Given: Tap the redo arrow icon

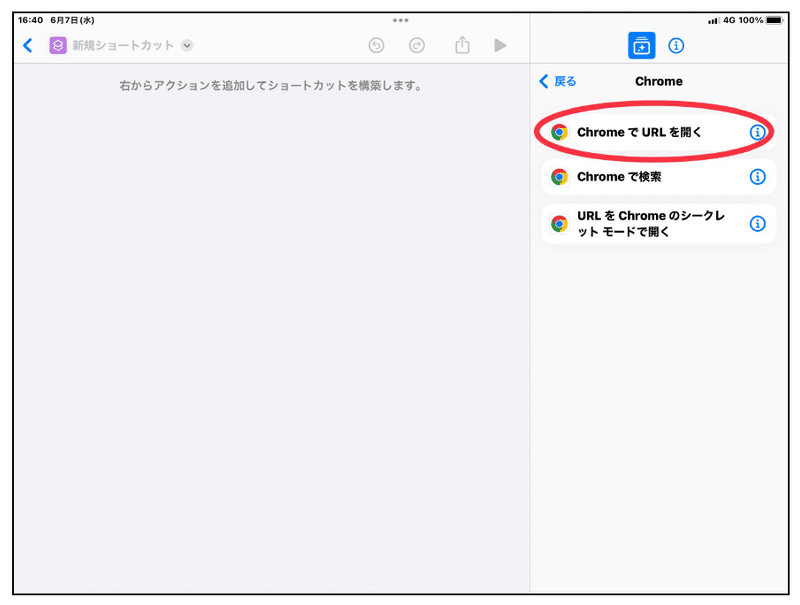Looking at the screenshot, I should coord(417,45).
